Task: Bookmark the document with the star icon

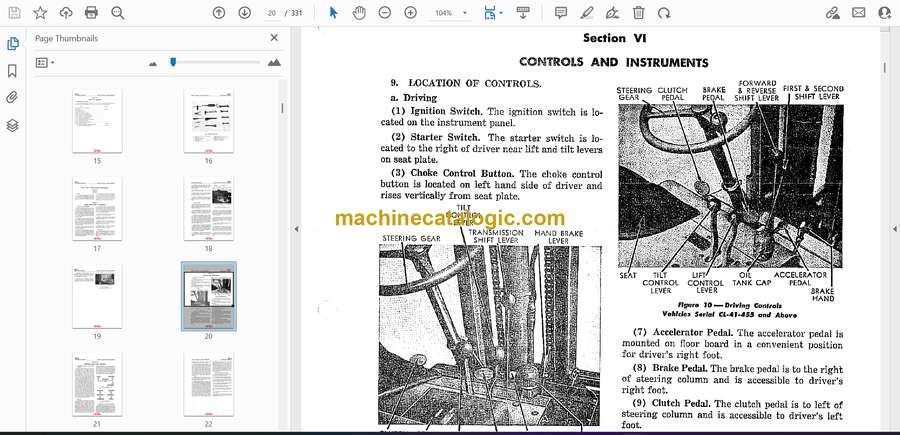Action: click(40, 13)
